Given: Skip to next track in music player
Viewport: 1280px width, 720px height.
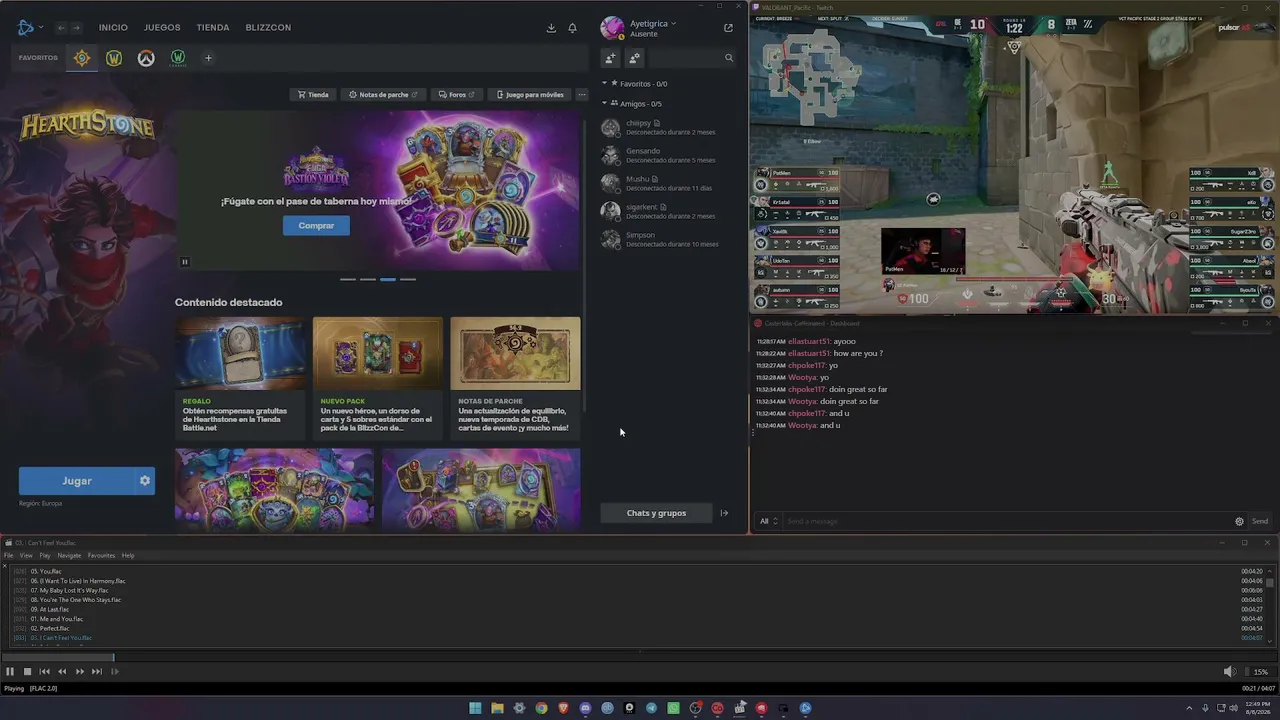Looking at the screenshot, I should (x=96, y=672).
